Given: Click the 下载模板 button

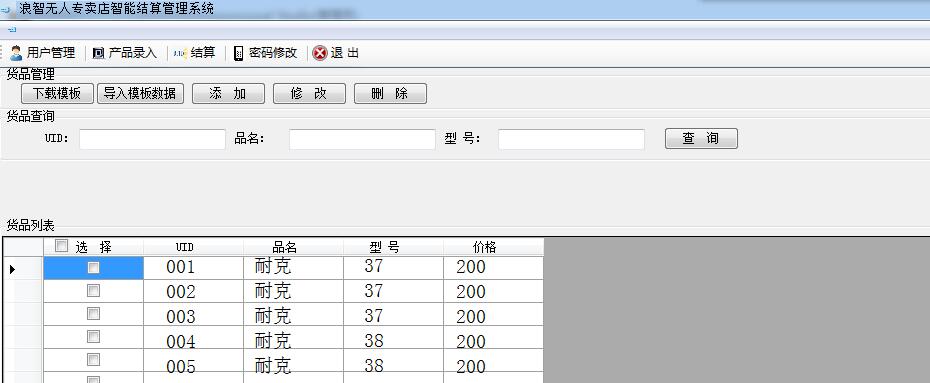Looking at the screenshot, I should pos(57,94).
